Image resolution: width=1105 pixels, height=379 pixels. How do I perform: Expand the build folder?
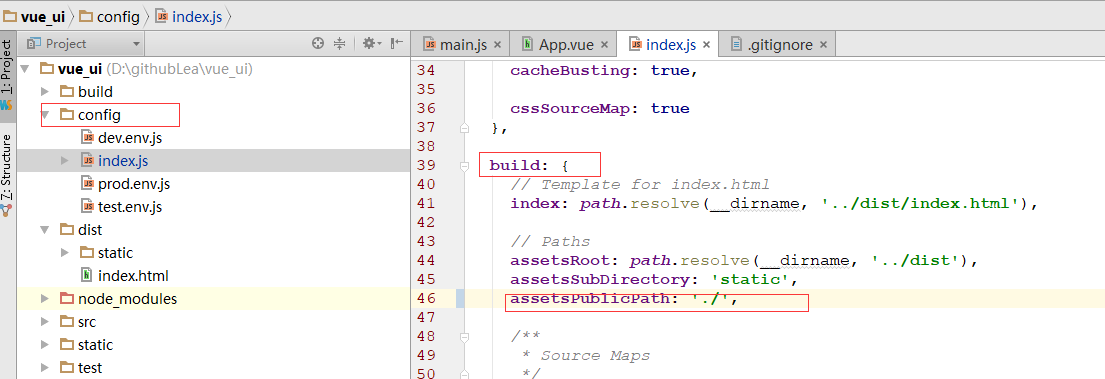tap(44, 92)
